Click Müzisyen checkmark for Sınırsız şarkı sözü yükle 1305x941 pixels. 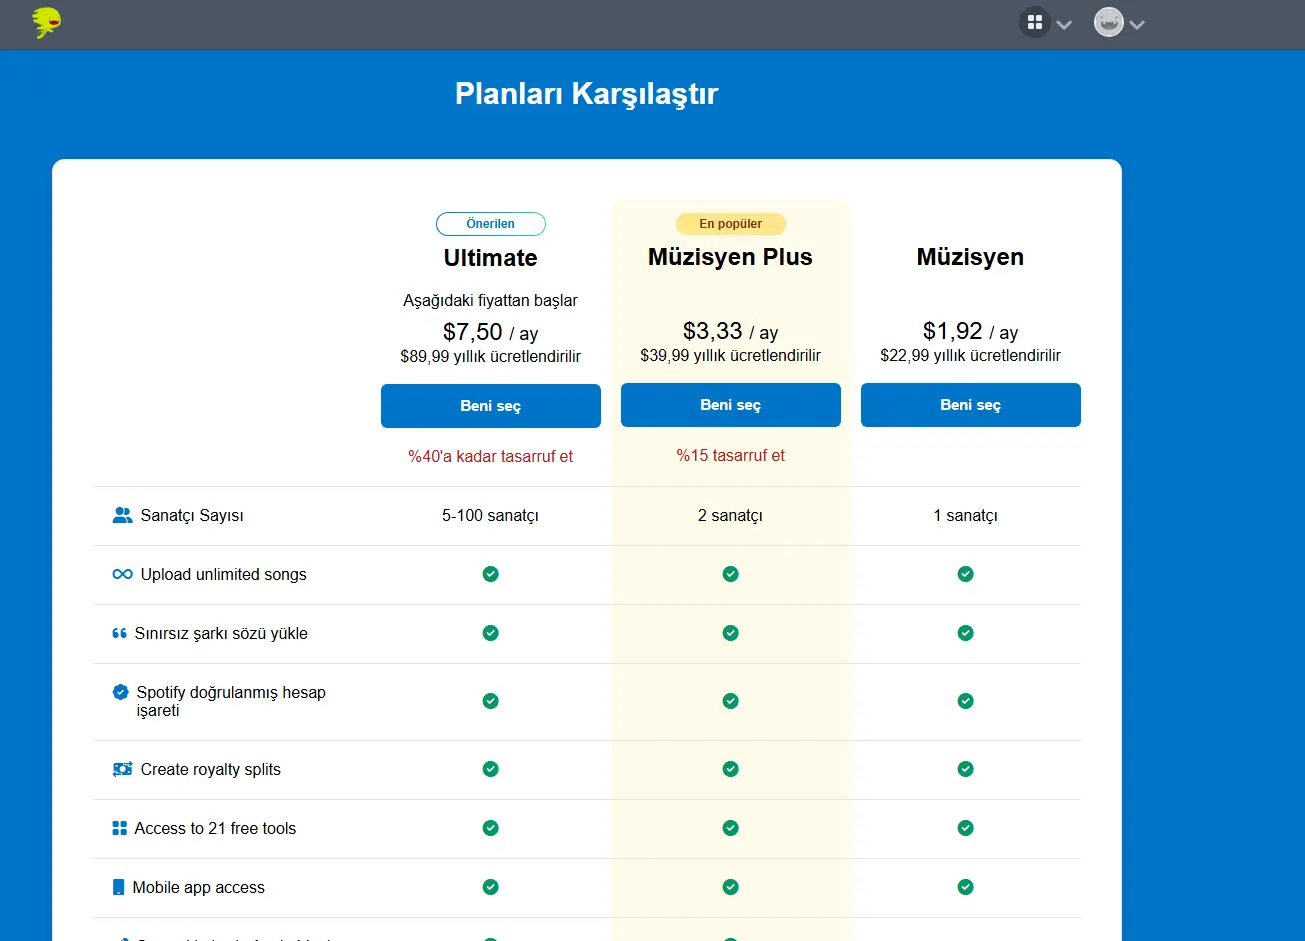[x=965, y=633]
